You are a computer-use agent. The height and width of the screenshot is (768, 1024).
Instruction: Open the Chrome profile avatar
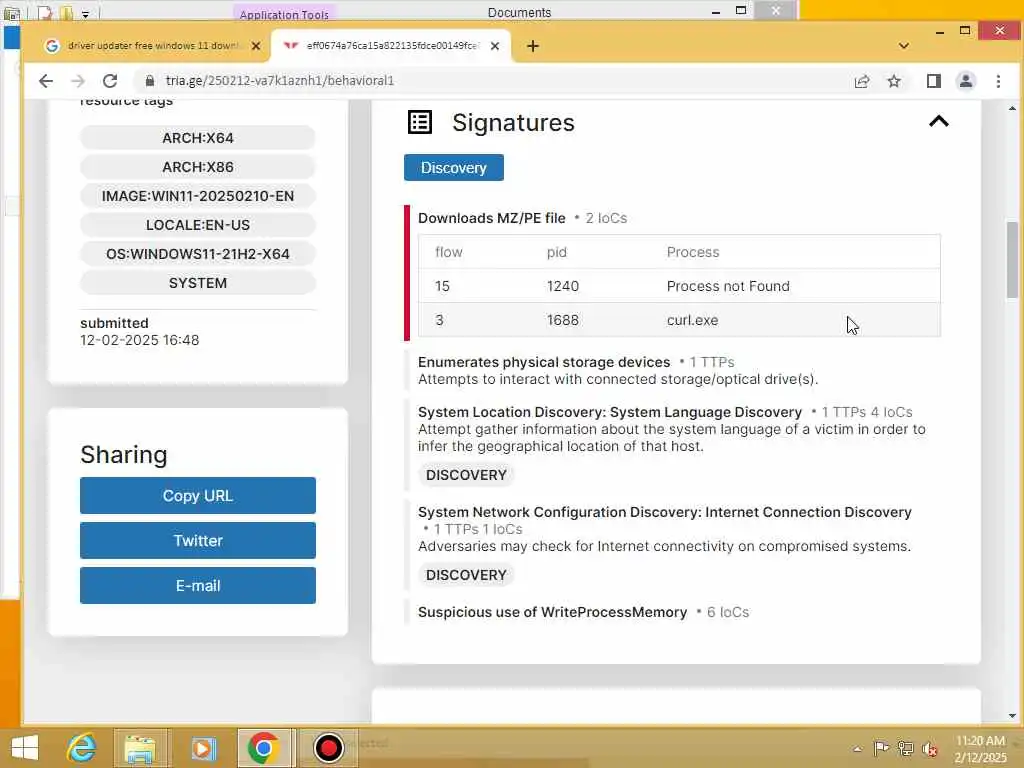coord(966,81)
